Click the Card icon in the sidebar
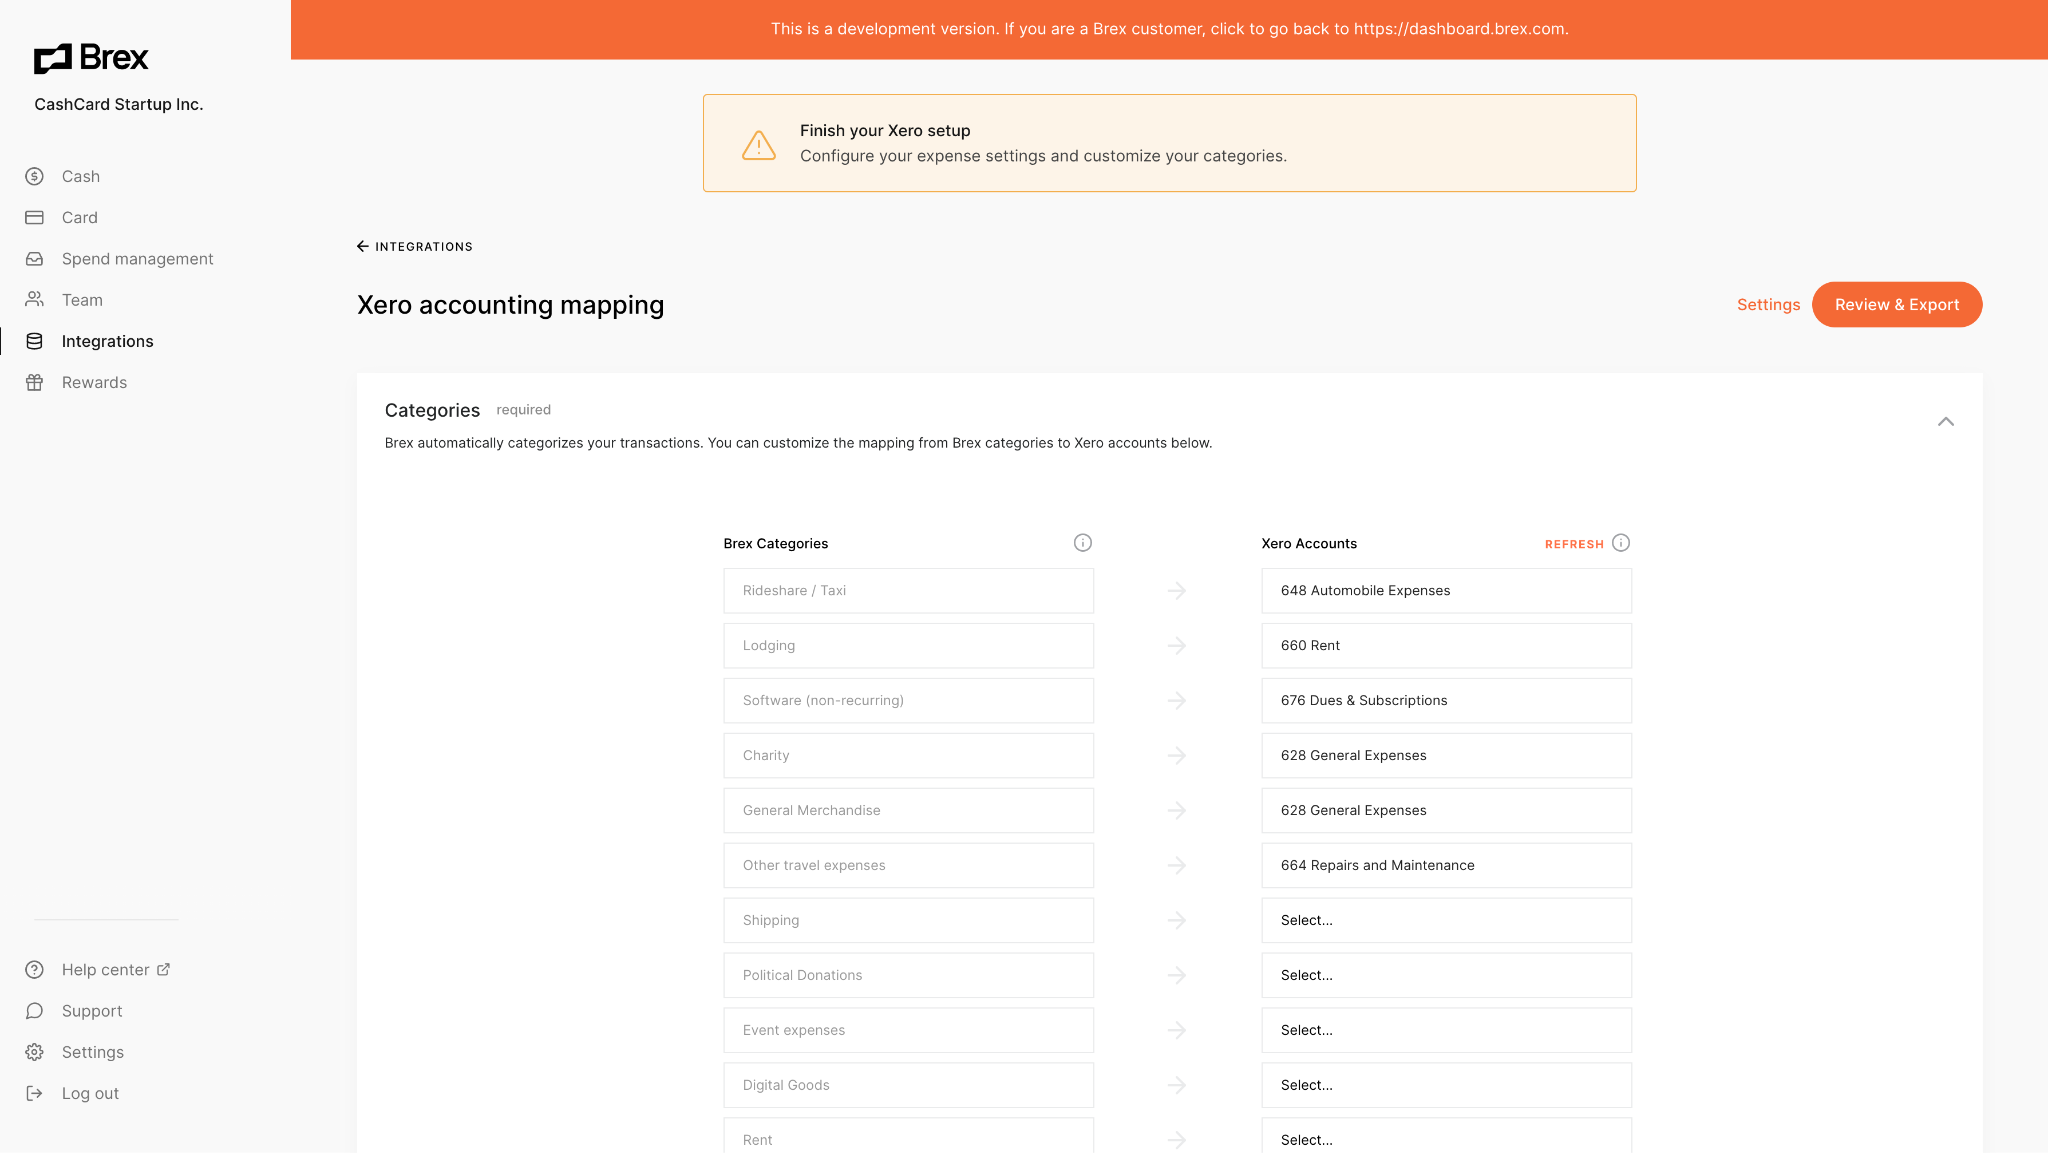Screen dimensions: 2048x1153 coord(33,217)
